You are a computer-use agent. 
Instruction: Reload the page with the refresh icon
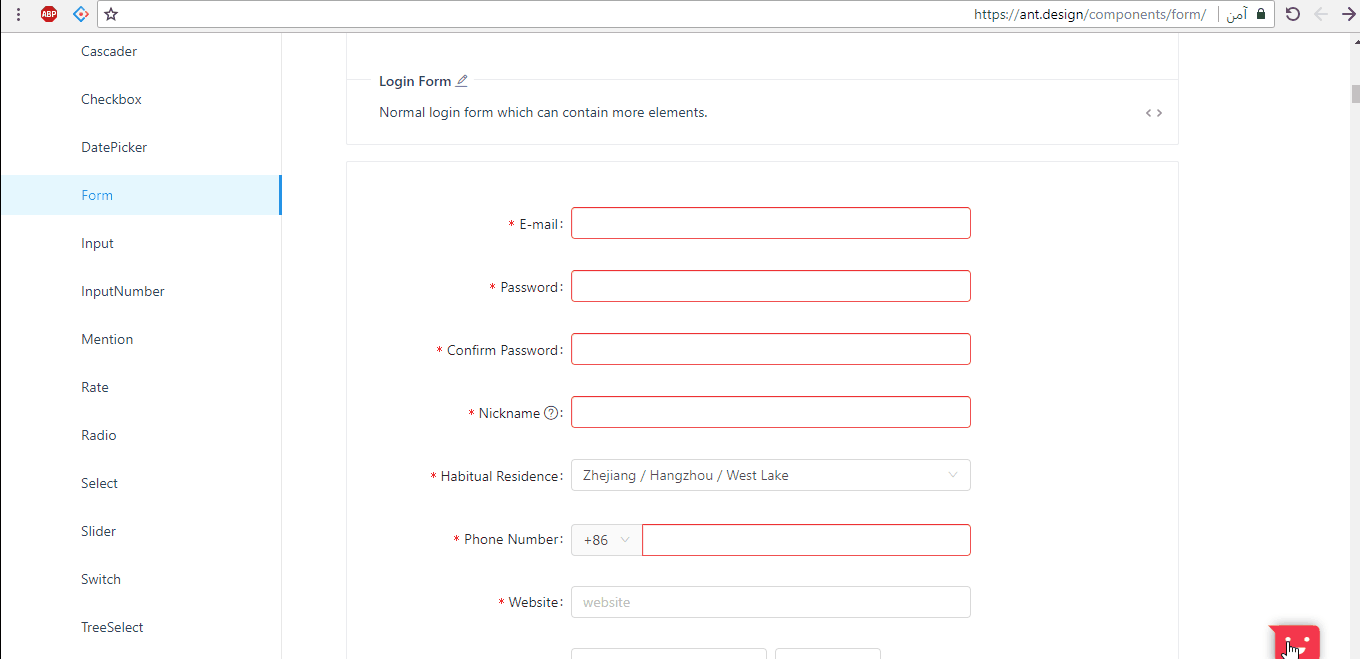(1293, 14)
